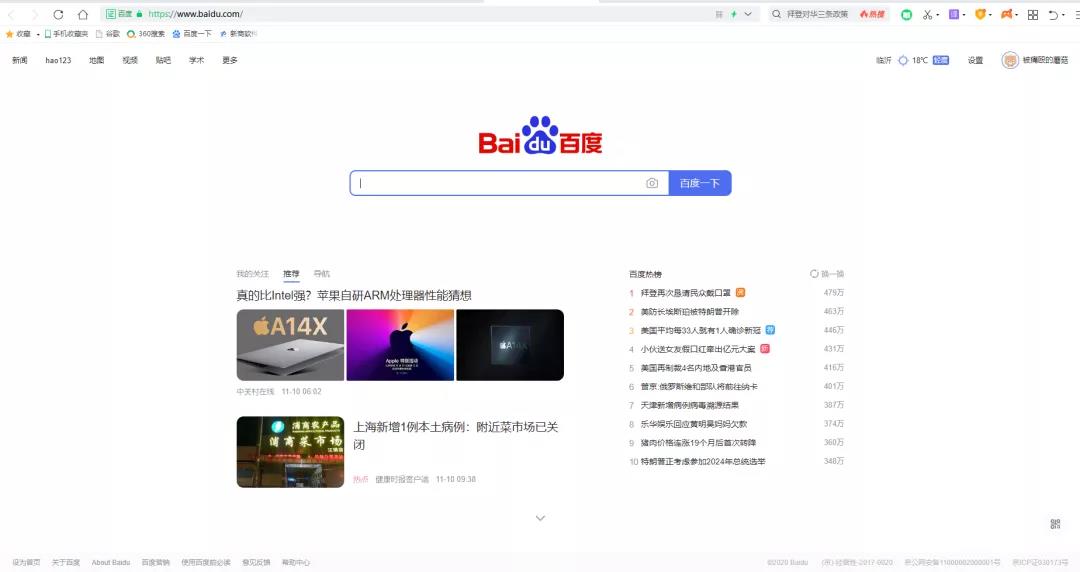Click the user avatar in top right
This screenshot has width=1080, height=572.
coord(1010,61)
